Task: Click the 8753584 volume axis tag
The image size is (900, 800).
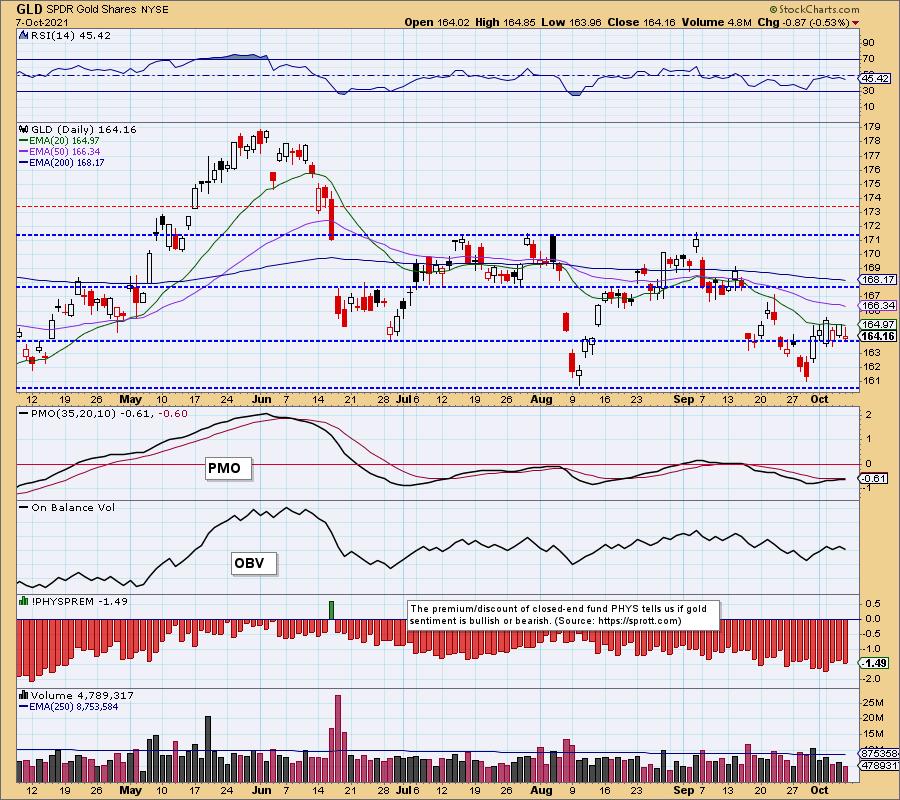Action: [x=878, y=753]
